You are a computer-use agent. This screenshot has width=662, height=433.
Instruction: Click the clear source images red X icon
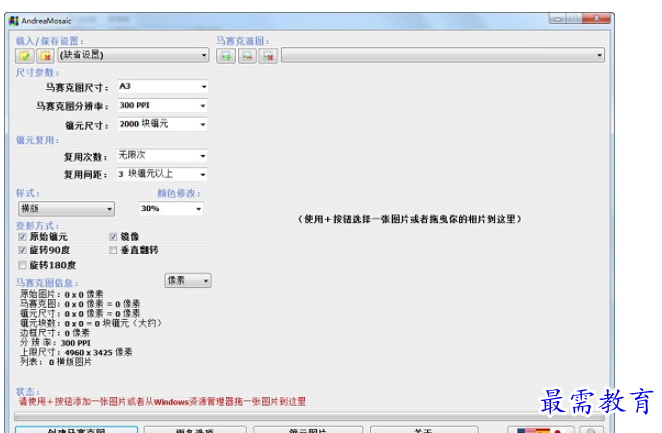[x=268, y=56]
